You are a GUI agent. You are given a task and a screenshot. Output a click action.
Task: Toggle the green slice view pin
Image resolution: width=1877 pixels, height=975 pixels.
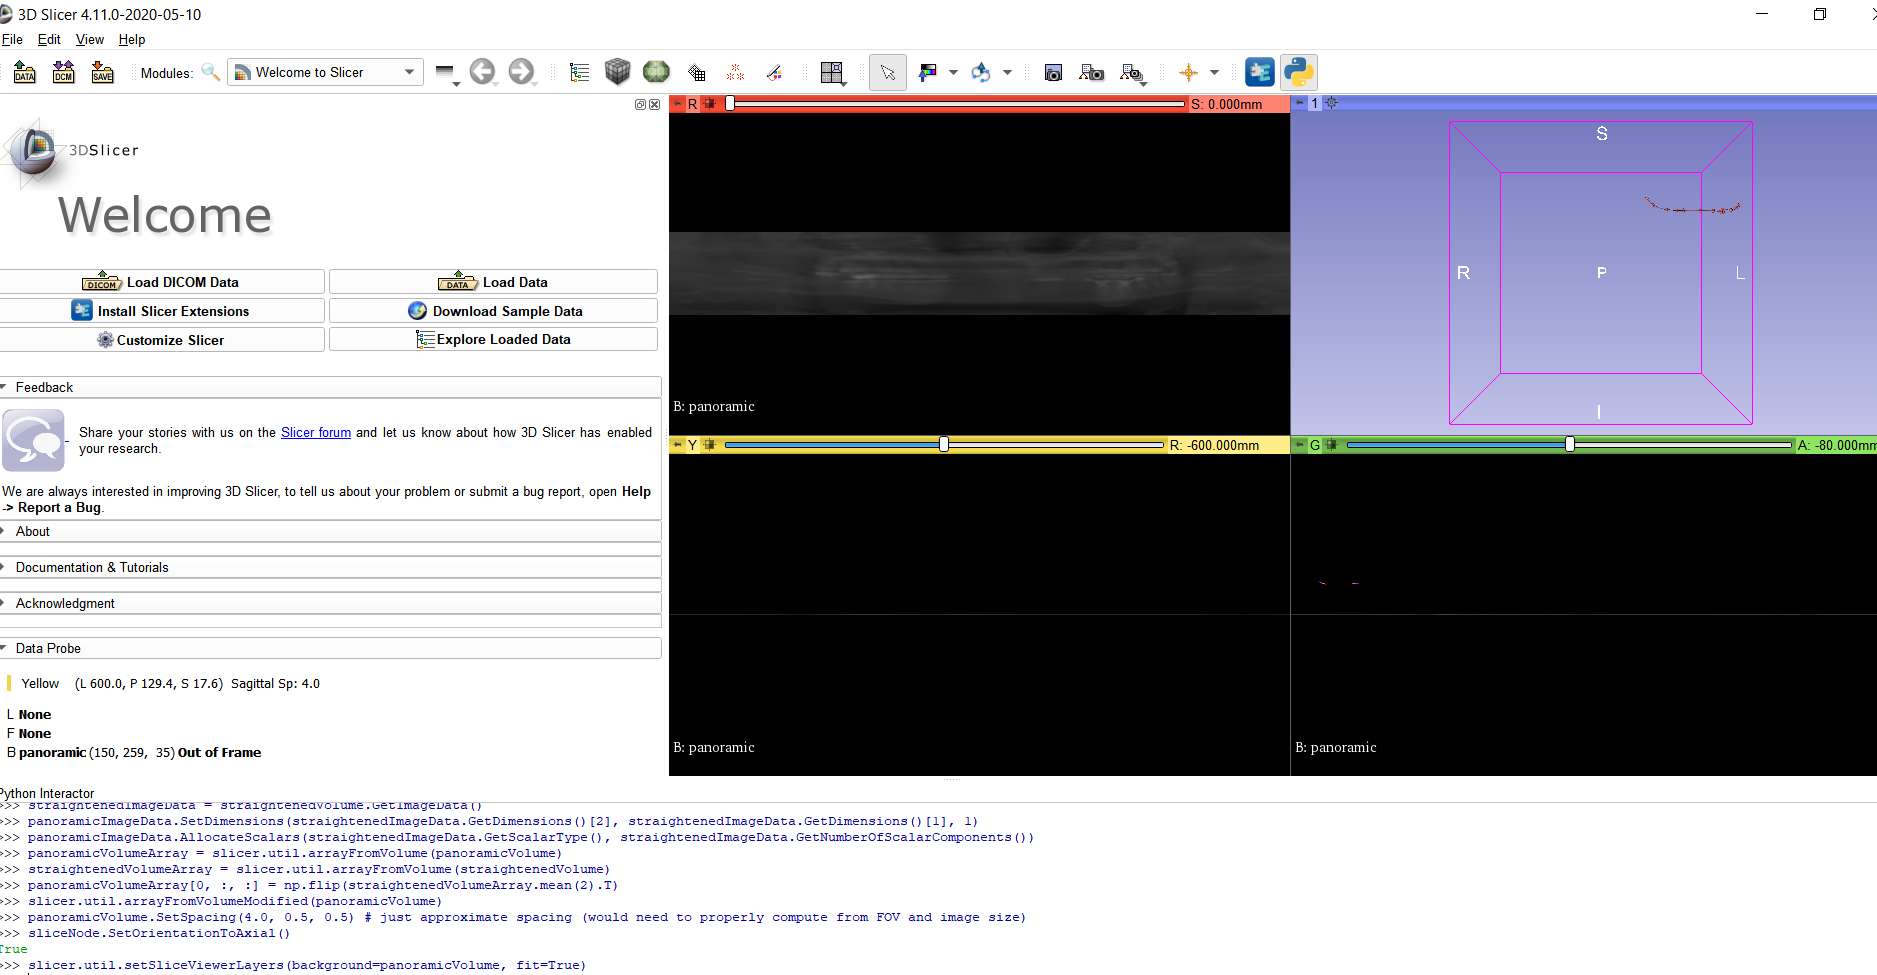coord(1299,445)
